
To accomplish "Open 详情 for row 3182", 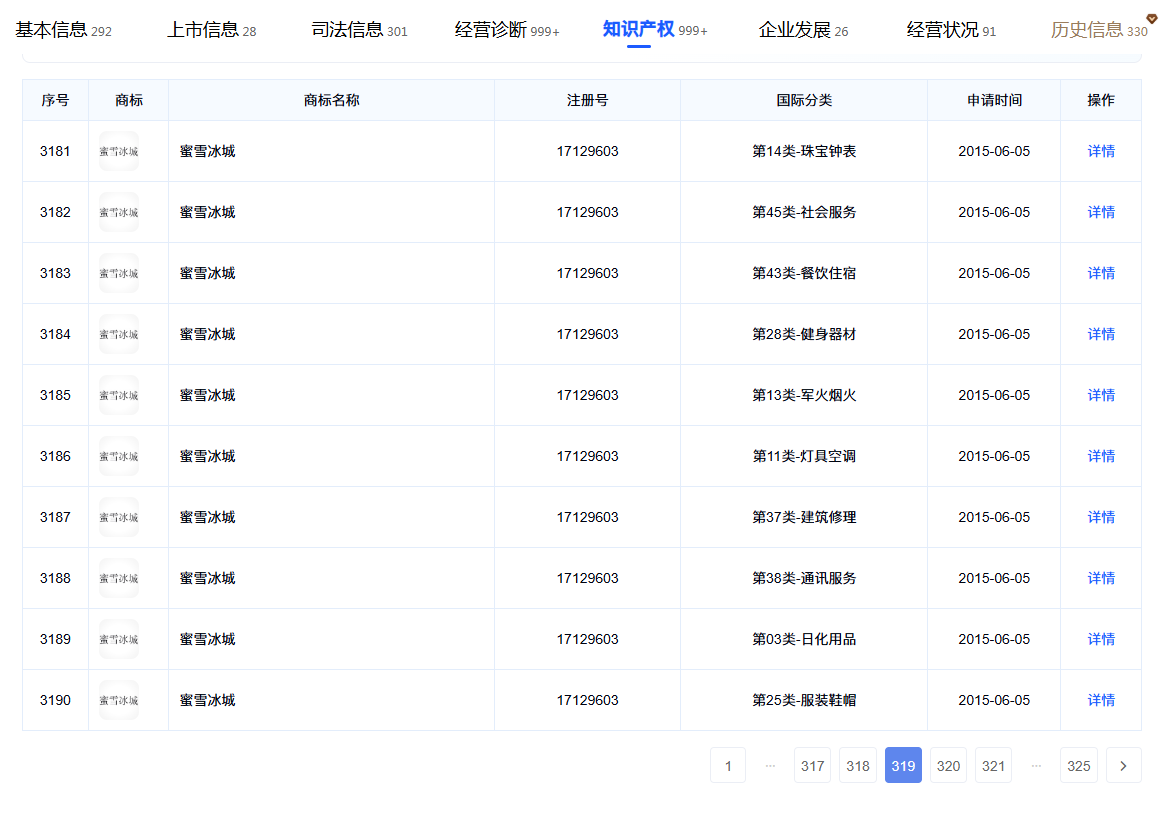I will pos(1101,212).
